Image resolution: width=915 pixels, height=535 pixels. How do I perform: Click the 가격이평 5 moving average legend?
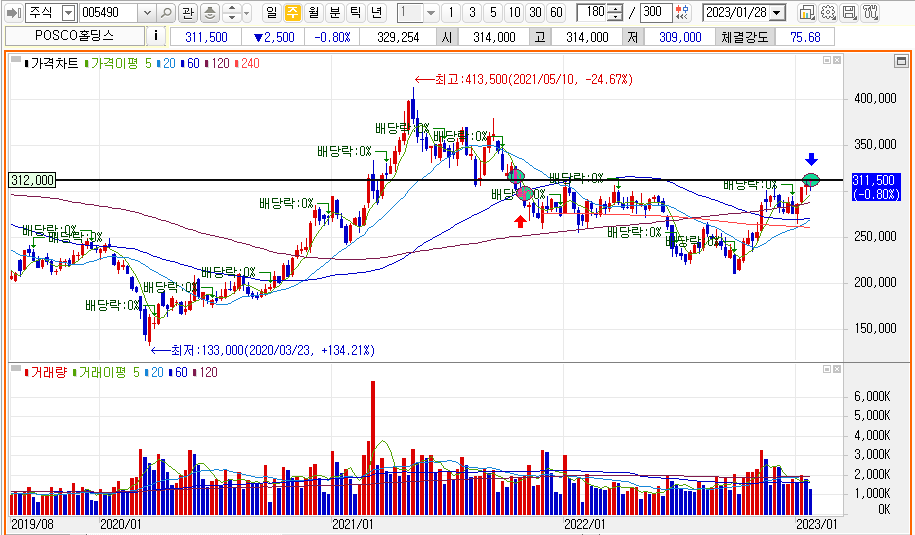click(x=118, y=64)
